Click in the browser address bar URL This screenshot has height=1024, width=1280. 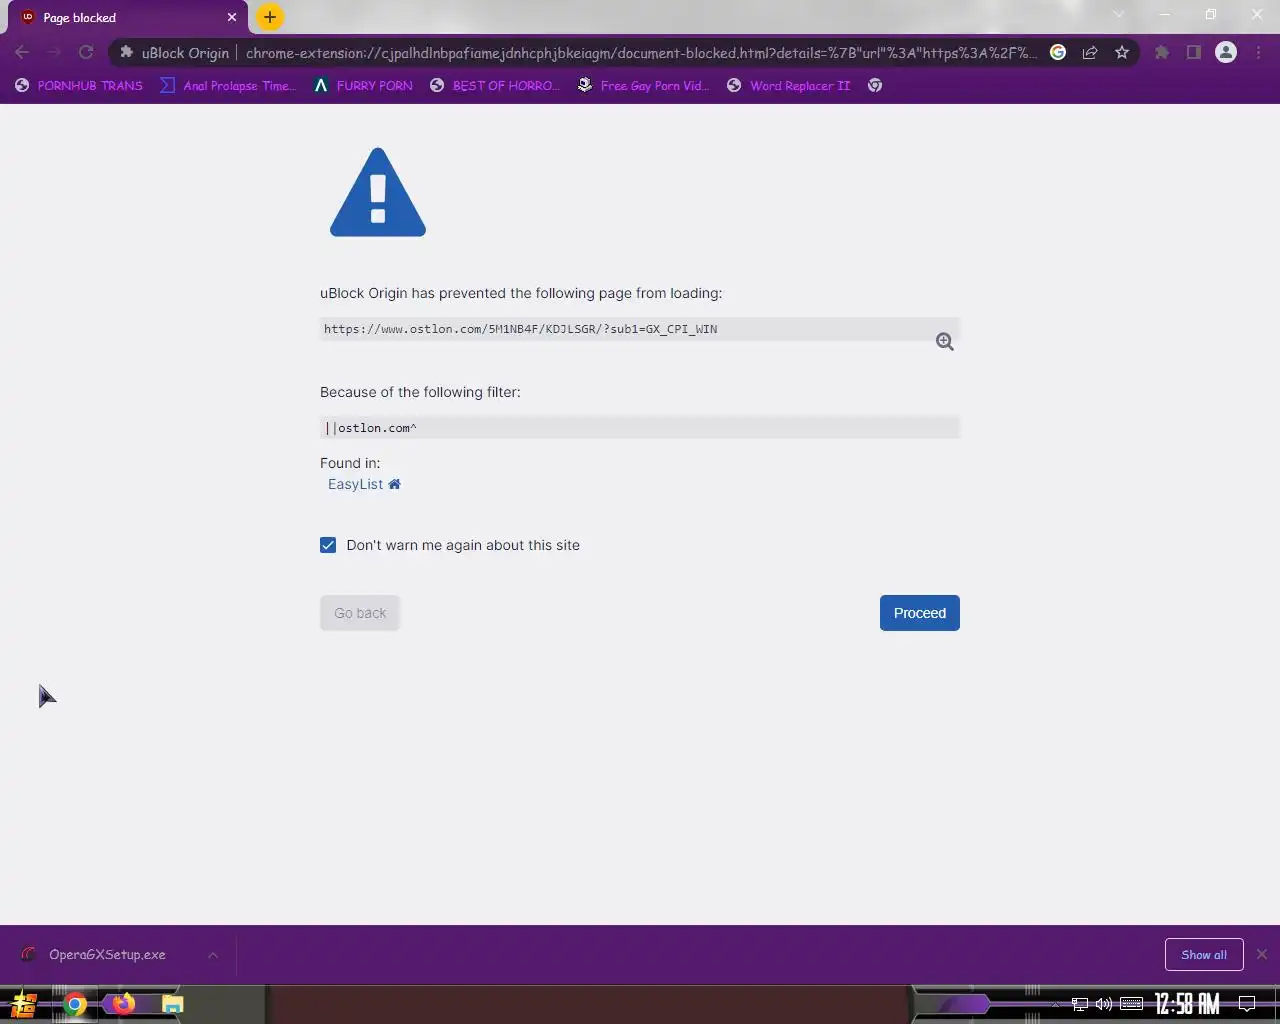(x=641, y=53)
